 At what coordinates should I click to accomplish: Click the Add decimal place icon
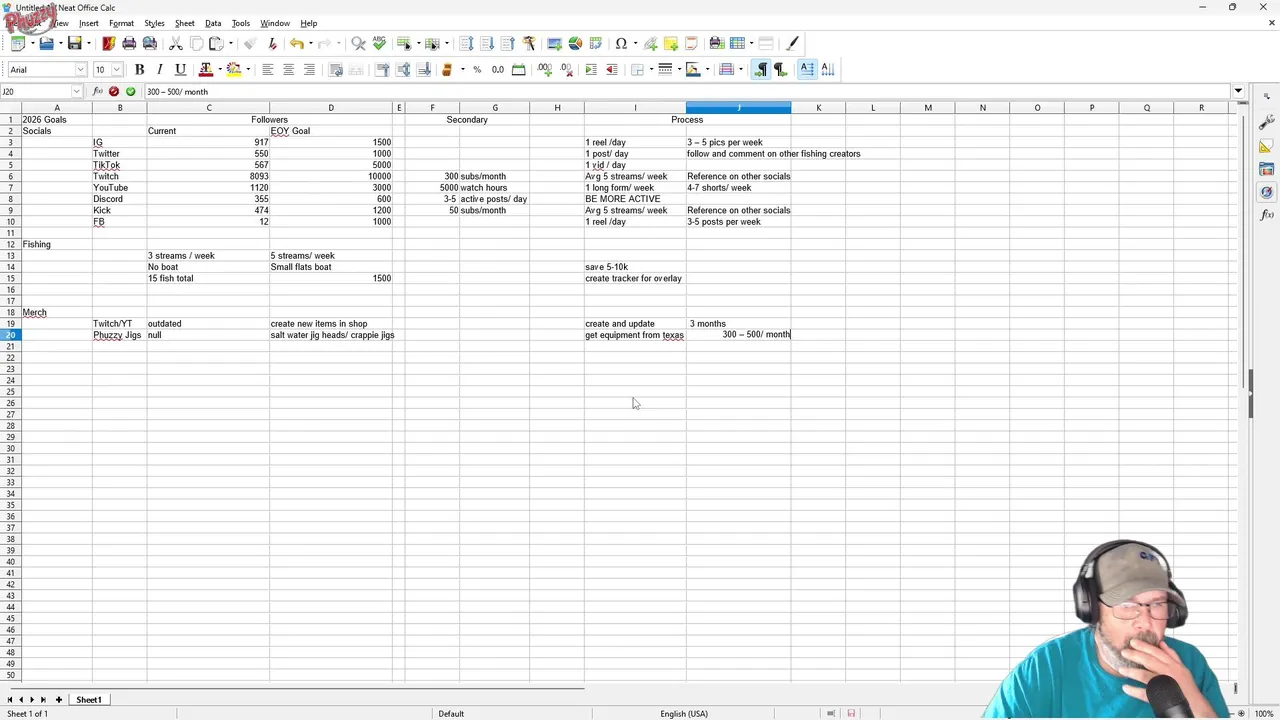click(x=544, y=69)
